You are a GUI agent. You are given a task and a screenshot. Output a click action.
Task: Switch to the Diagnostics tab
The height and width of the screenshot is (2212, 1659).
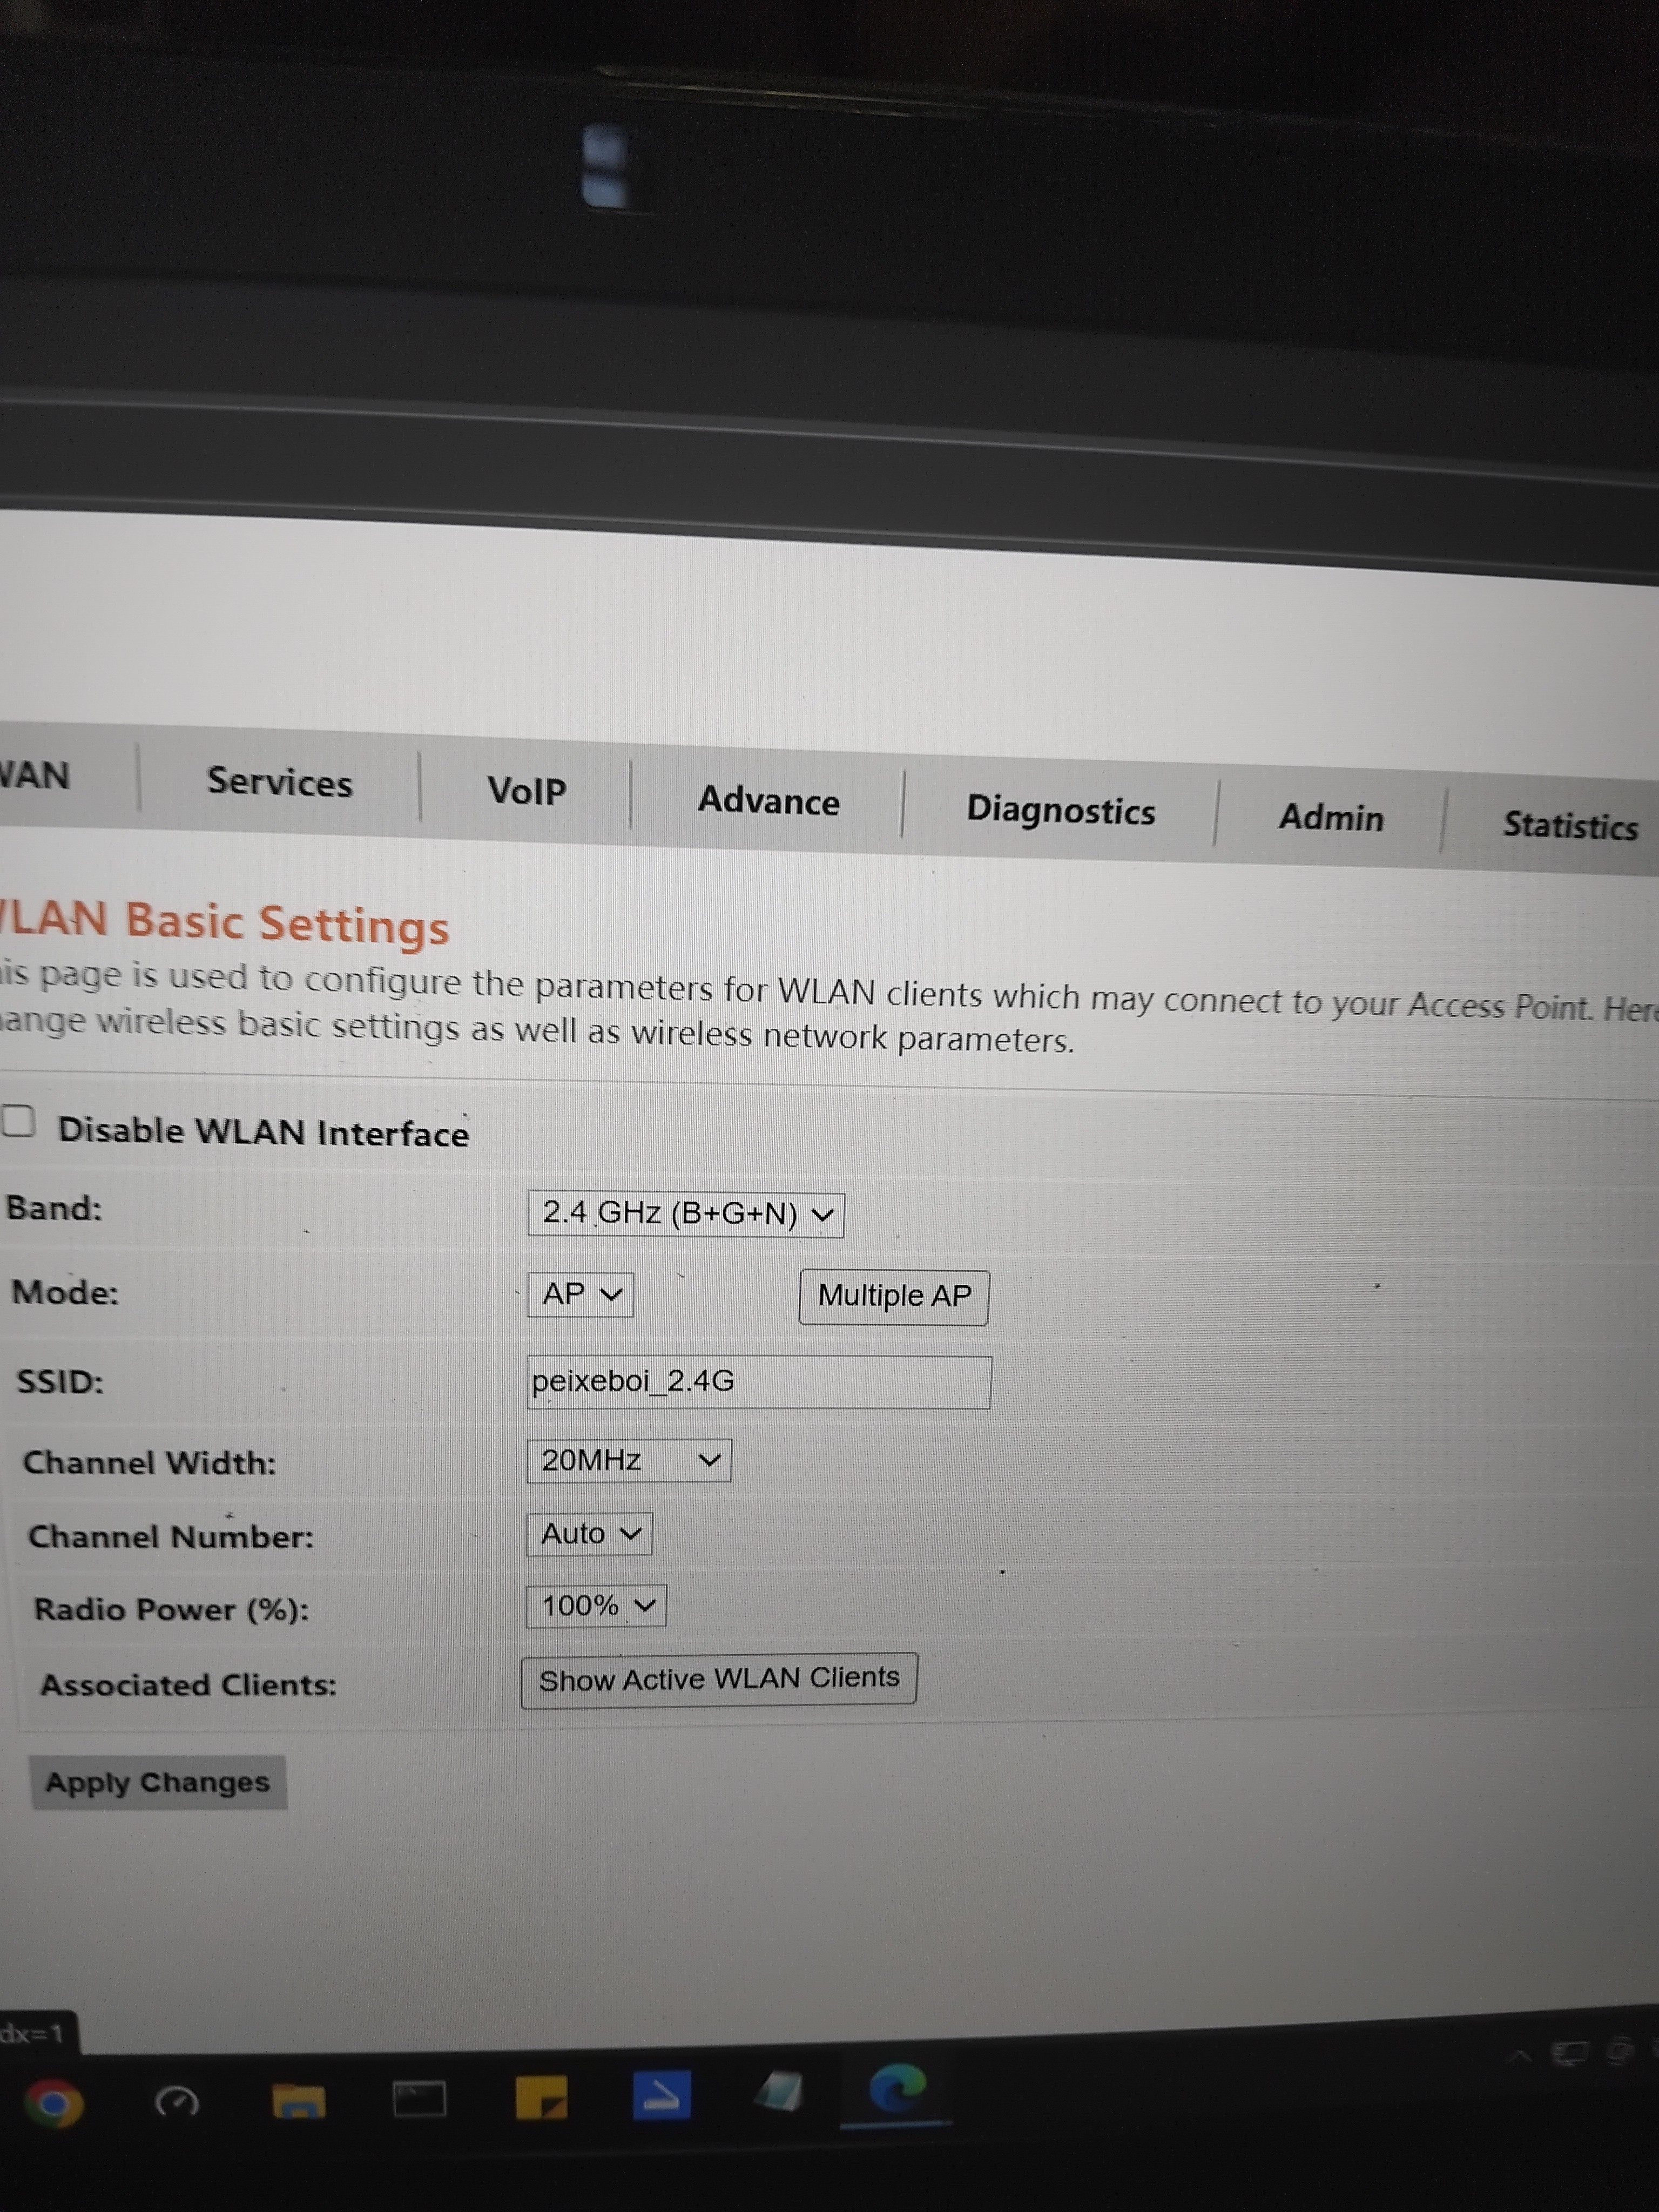pos(1060,810)
